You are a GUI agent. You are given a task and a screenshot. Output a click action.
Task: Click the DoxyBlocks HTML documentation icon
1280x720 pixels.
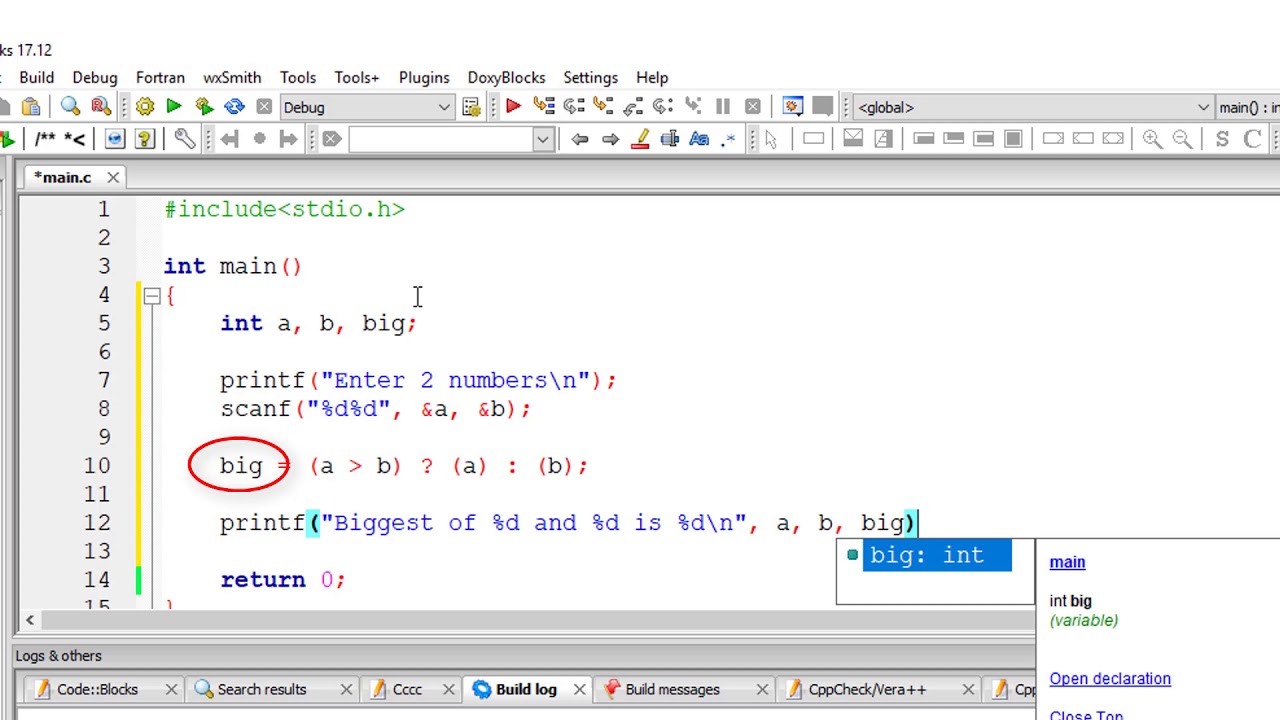tap(114, 139)
